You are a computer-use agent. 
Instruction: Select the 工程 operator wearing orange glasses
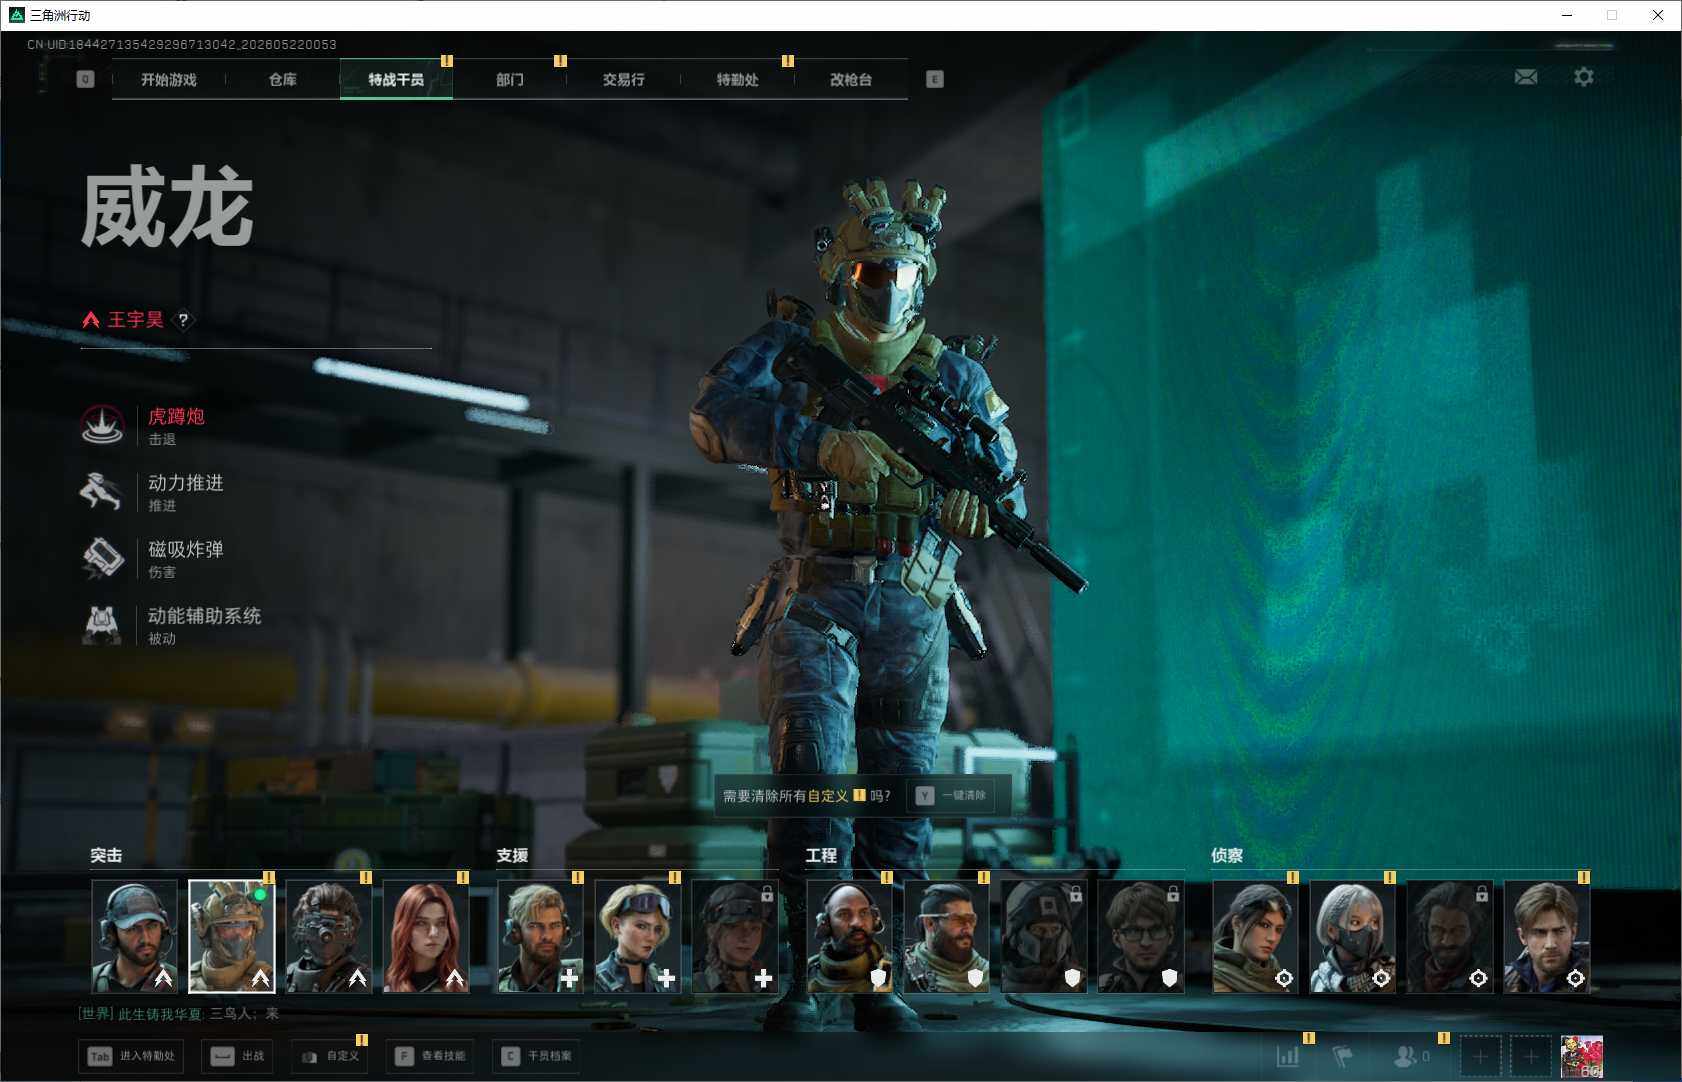[947, 936]
